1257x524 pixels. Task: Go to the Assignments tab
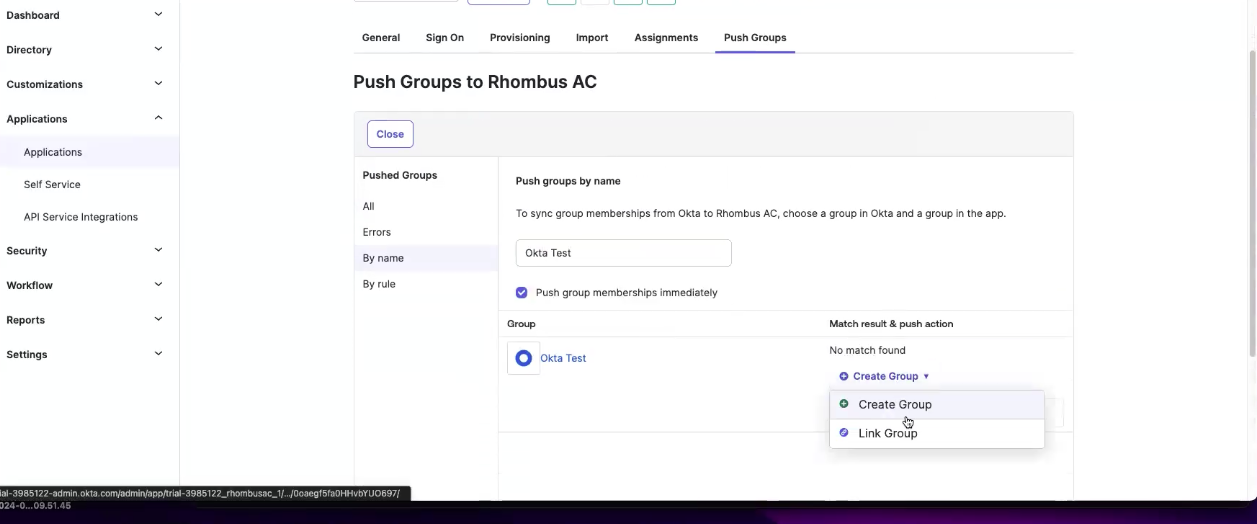666,37
